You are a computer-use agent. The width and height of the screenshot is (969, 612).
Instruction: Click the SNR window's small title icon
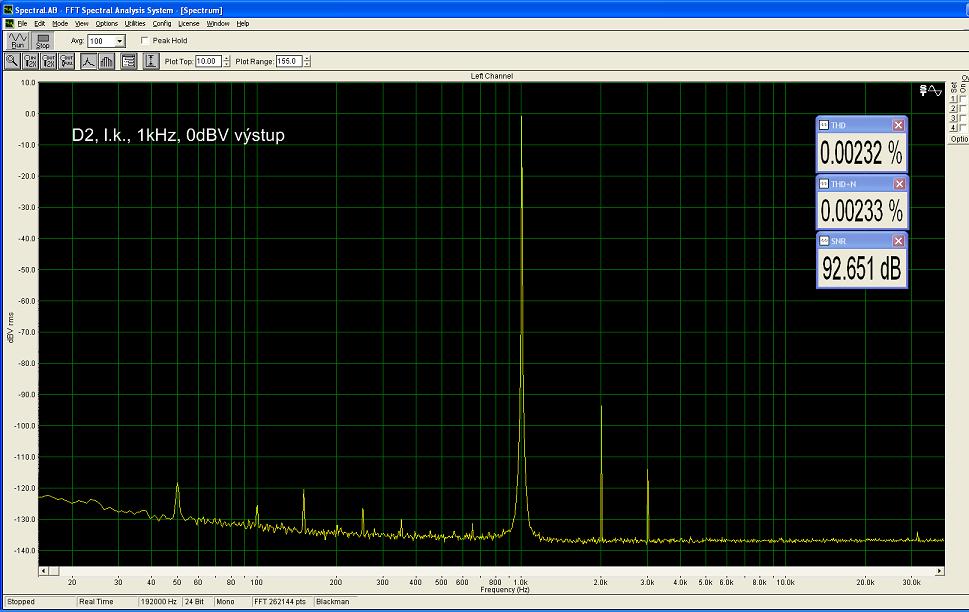824,240
